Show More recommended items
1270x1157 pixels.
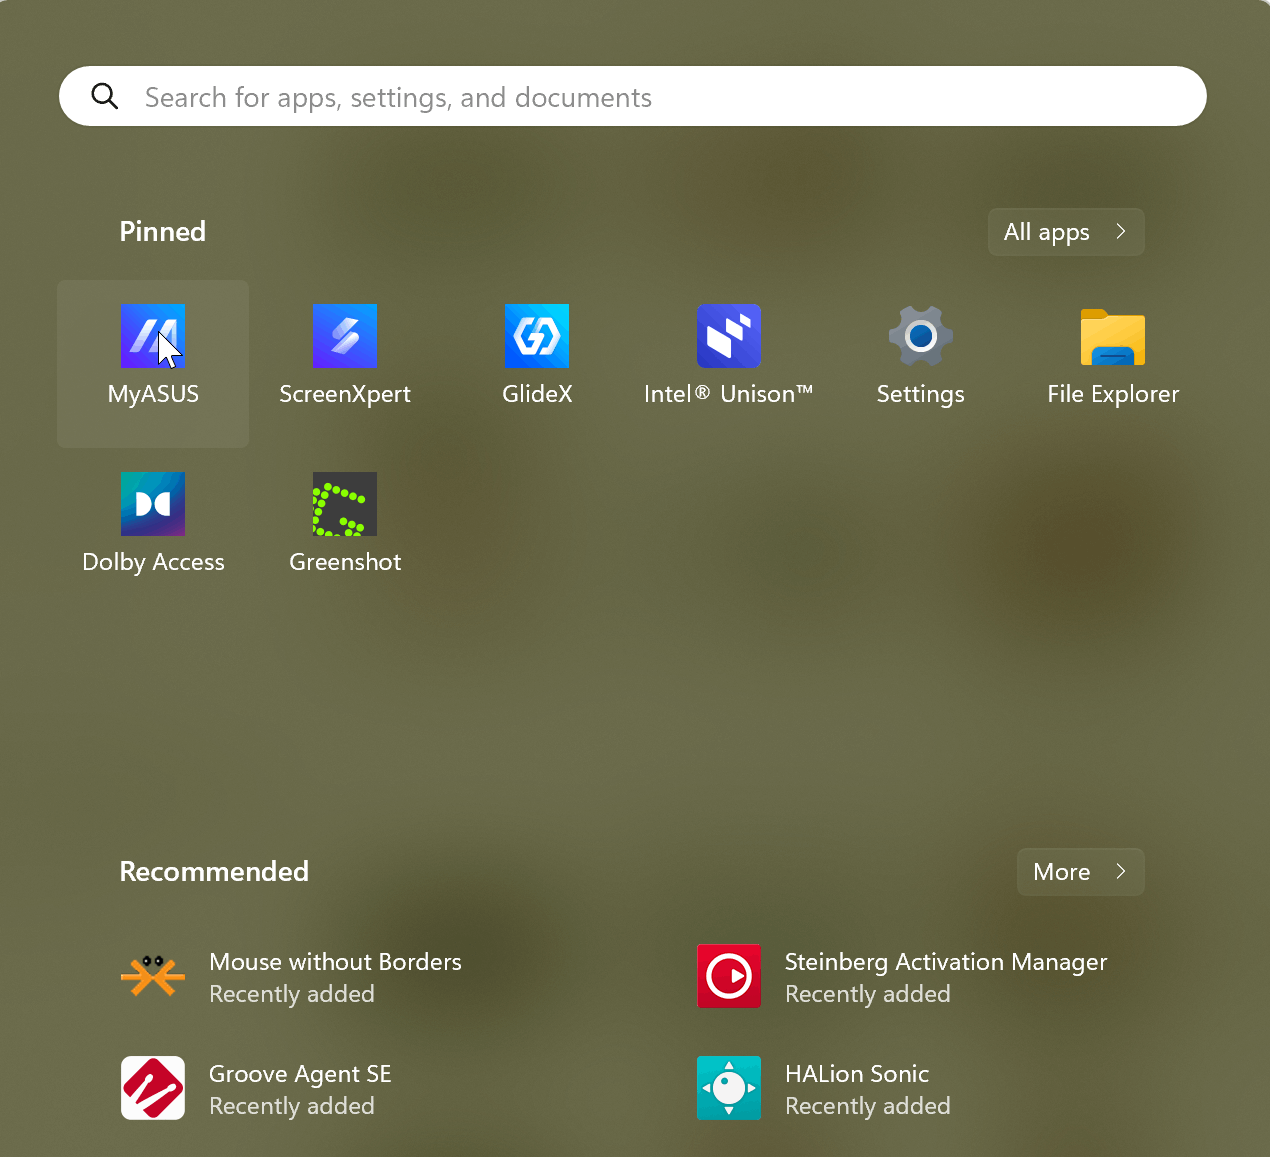tap(1081, 872)
